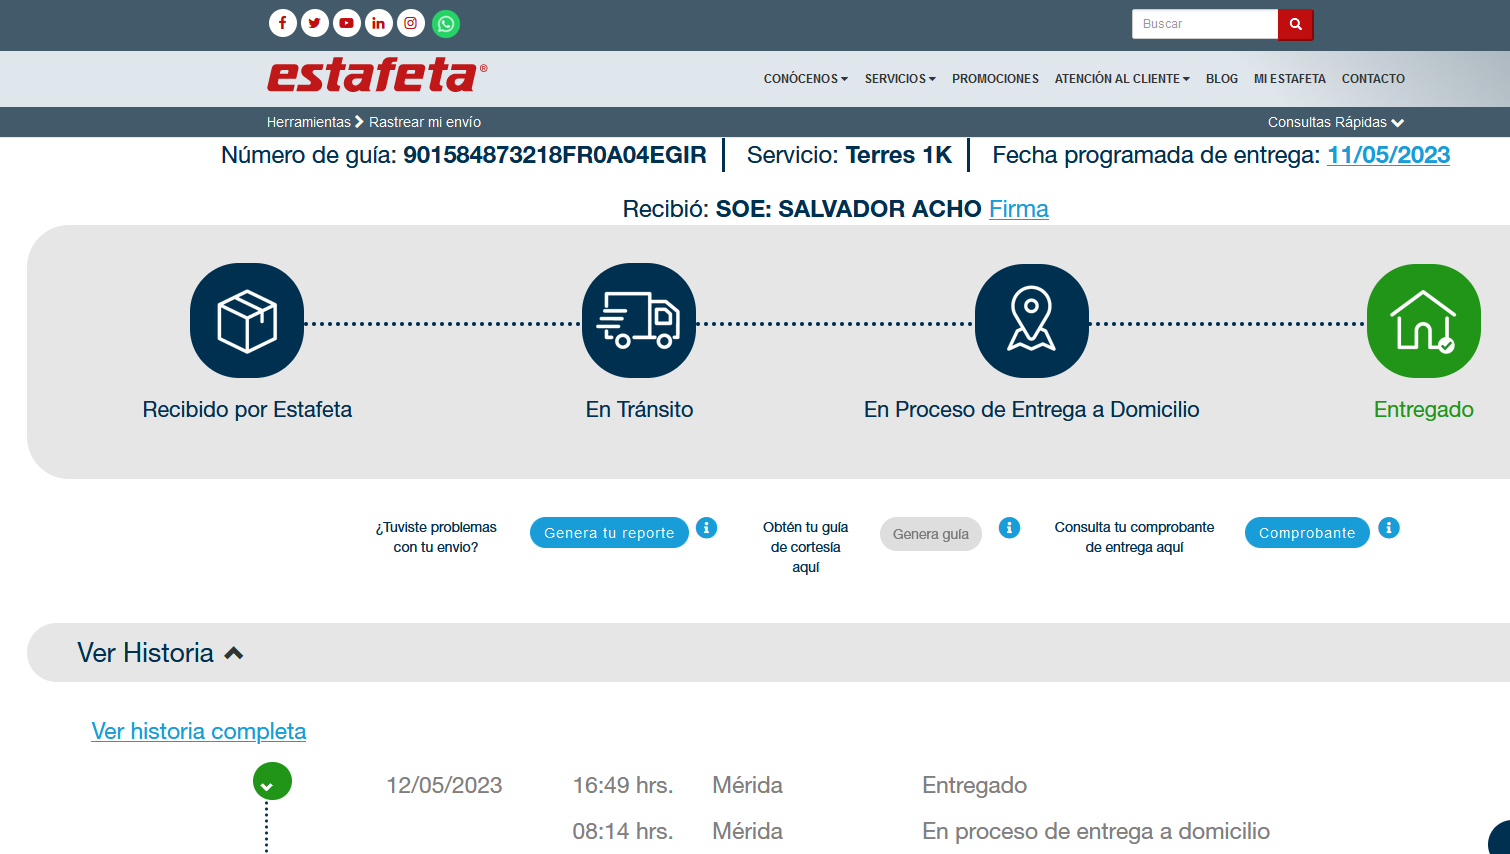The width and height of the screenshot is (1510, 854).
Task: Click the green WhatsApp icon
Action: click(446, 23)
